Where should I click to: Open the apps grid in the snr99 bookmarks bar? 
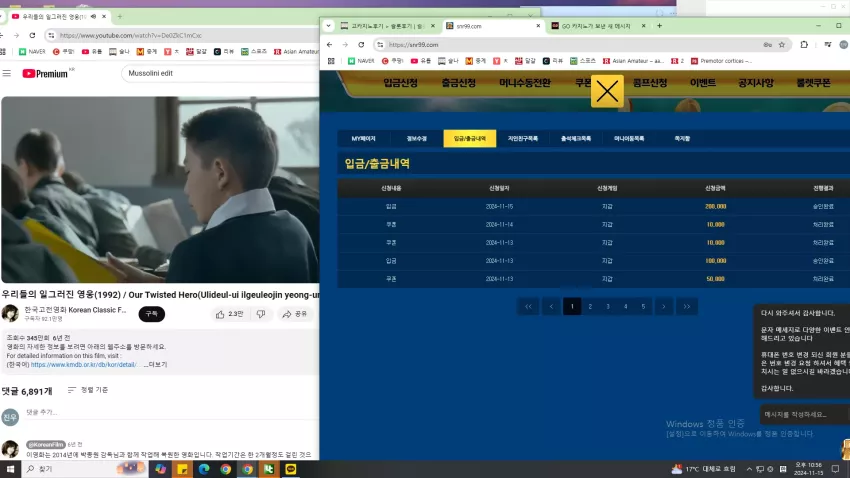(331, 61)
